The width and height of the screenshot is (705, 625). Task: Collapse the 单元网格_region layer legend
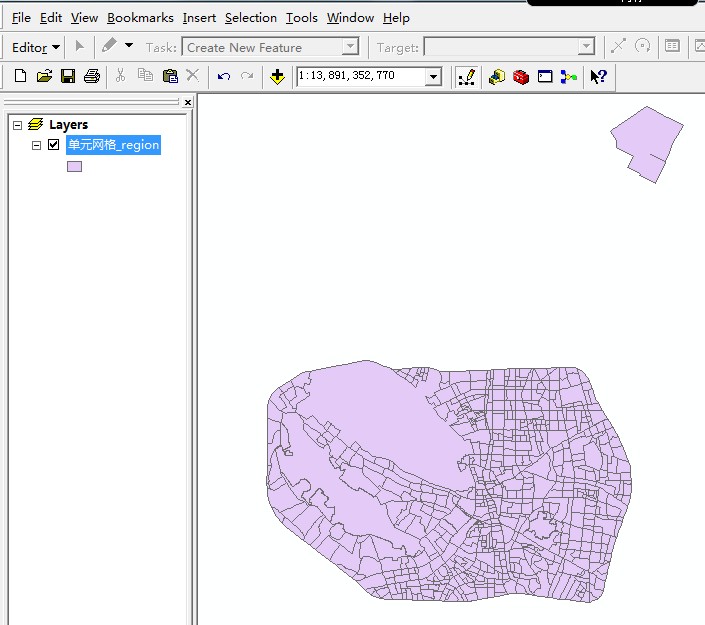[x=37, y=145]
